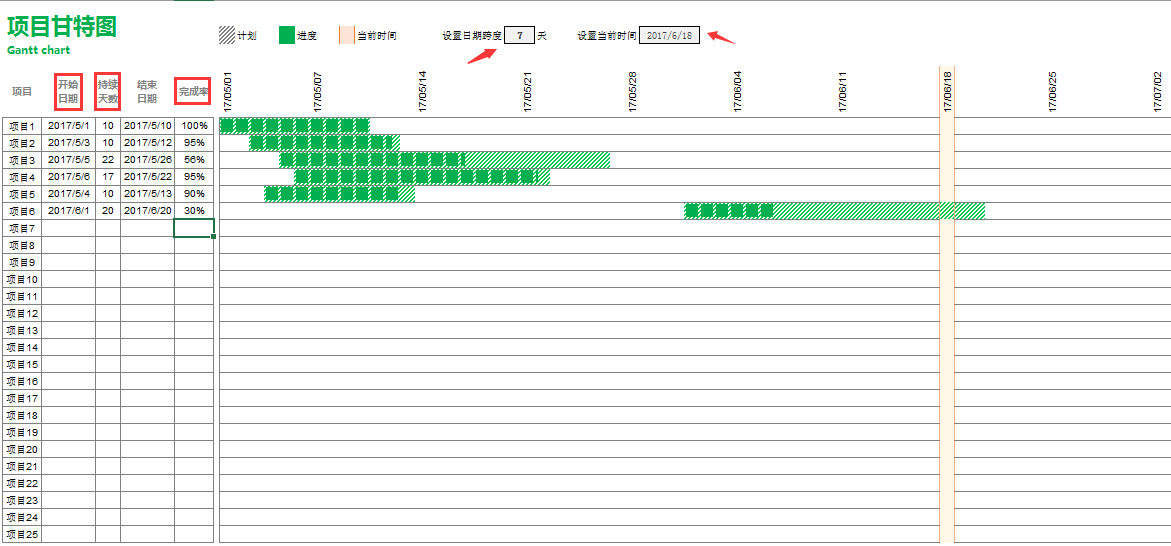The height and width of the screenshot is (546, 1171).
Task: Select the 设置当前时间 box showing 2017/6/18
Action: click(x=669, y=35)
